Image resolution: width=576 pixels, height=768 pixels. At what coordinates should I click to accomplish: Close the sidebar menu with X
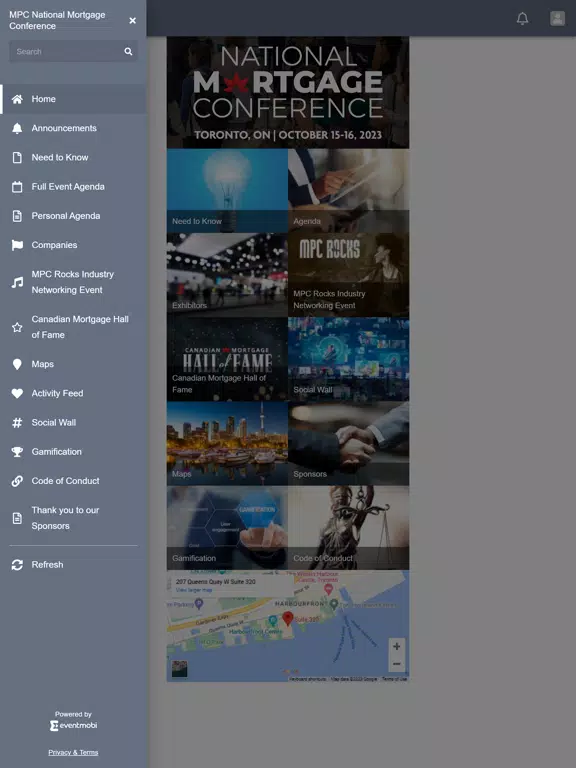132,21
